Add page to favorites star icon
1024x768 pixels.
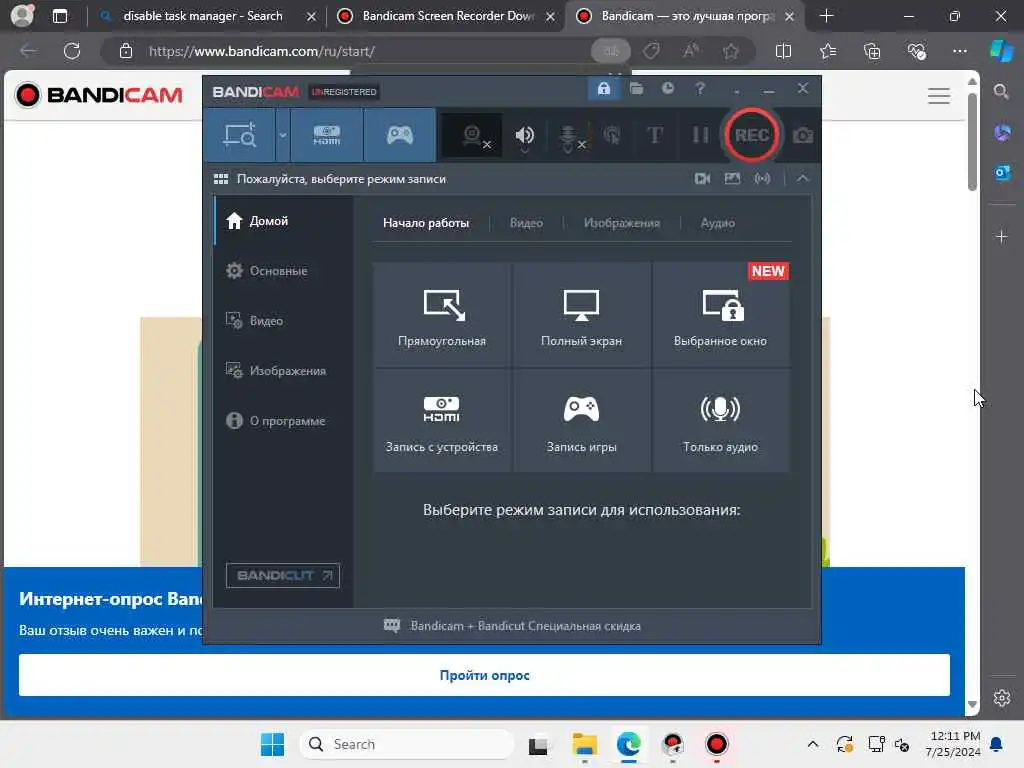click(x=731, y=51)
